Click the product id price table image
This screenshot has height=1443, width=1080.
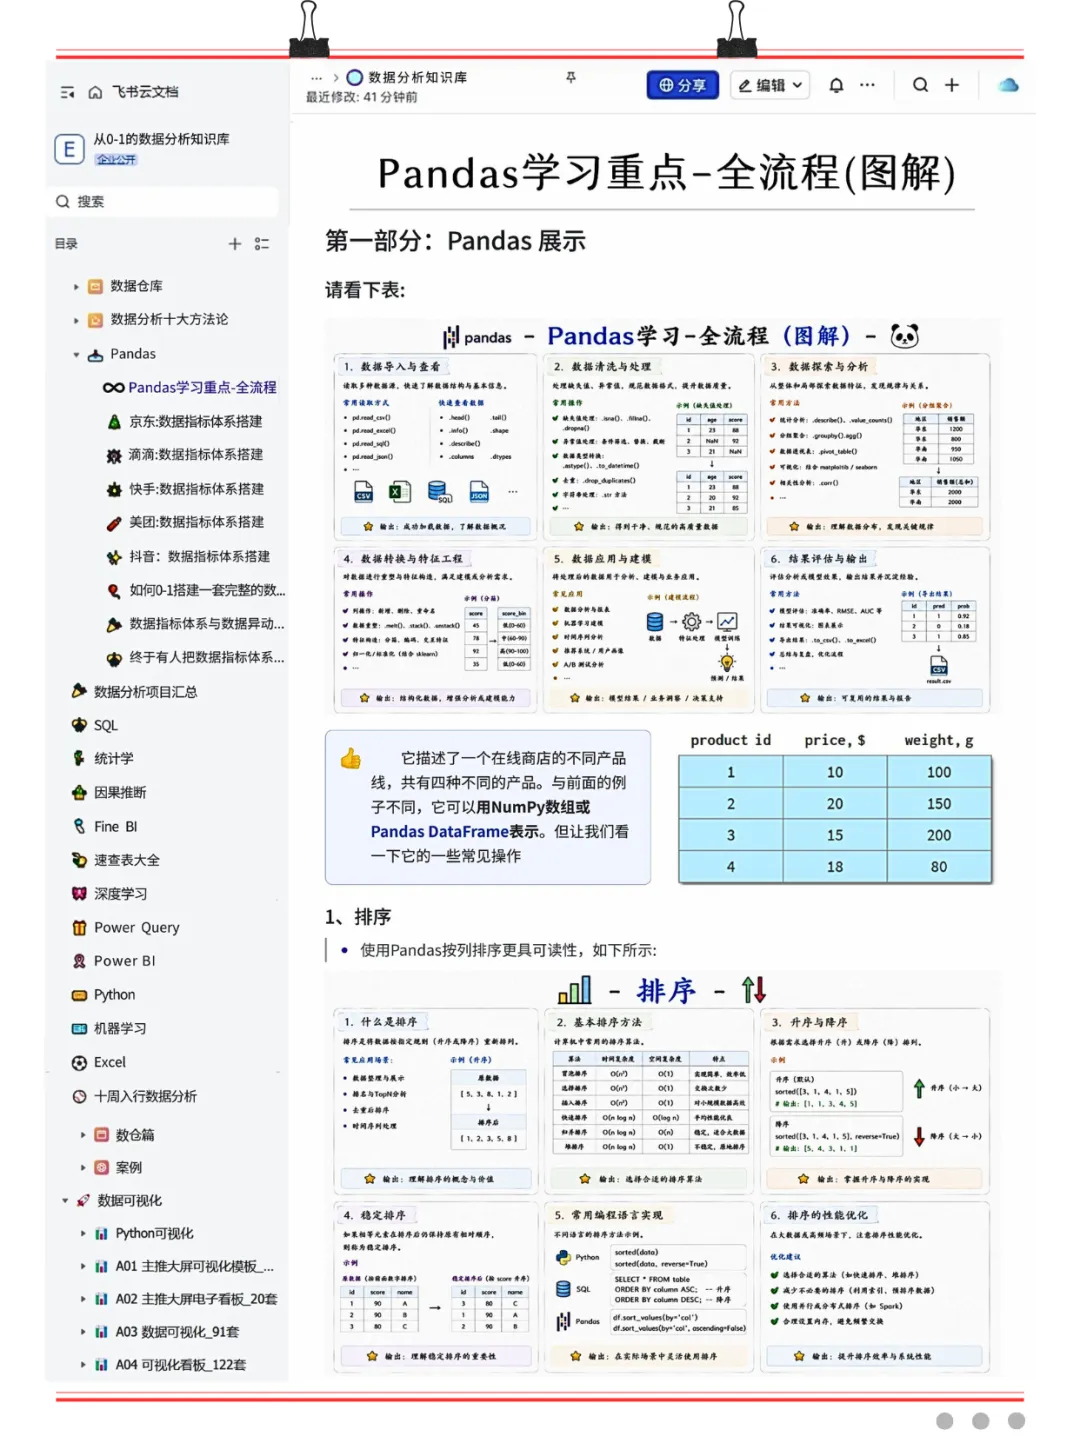(835, 808)
